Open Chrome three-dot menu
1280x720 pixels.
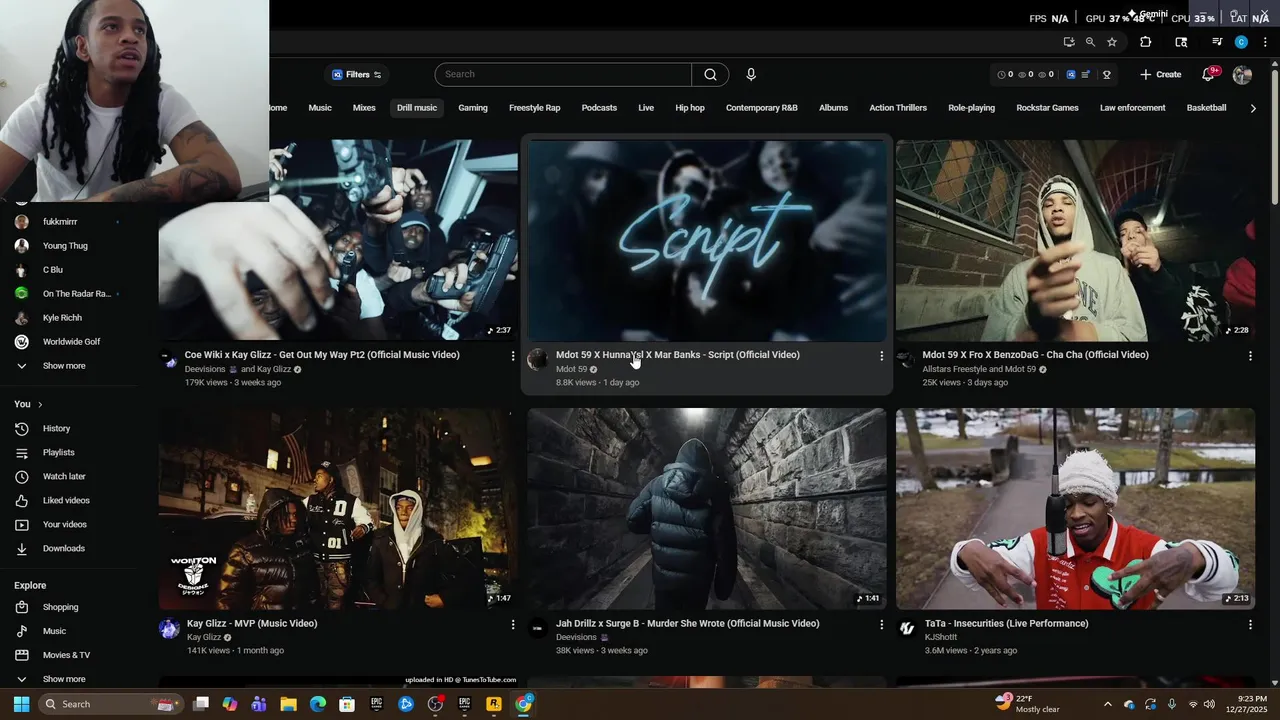pos(1265,42)
